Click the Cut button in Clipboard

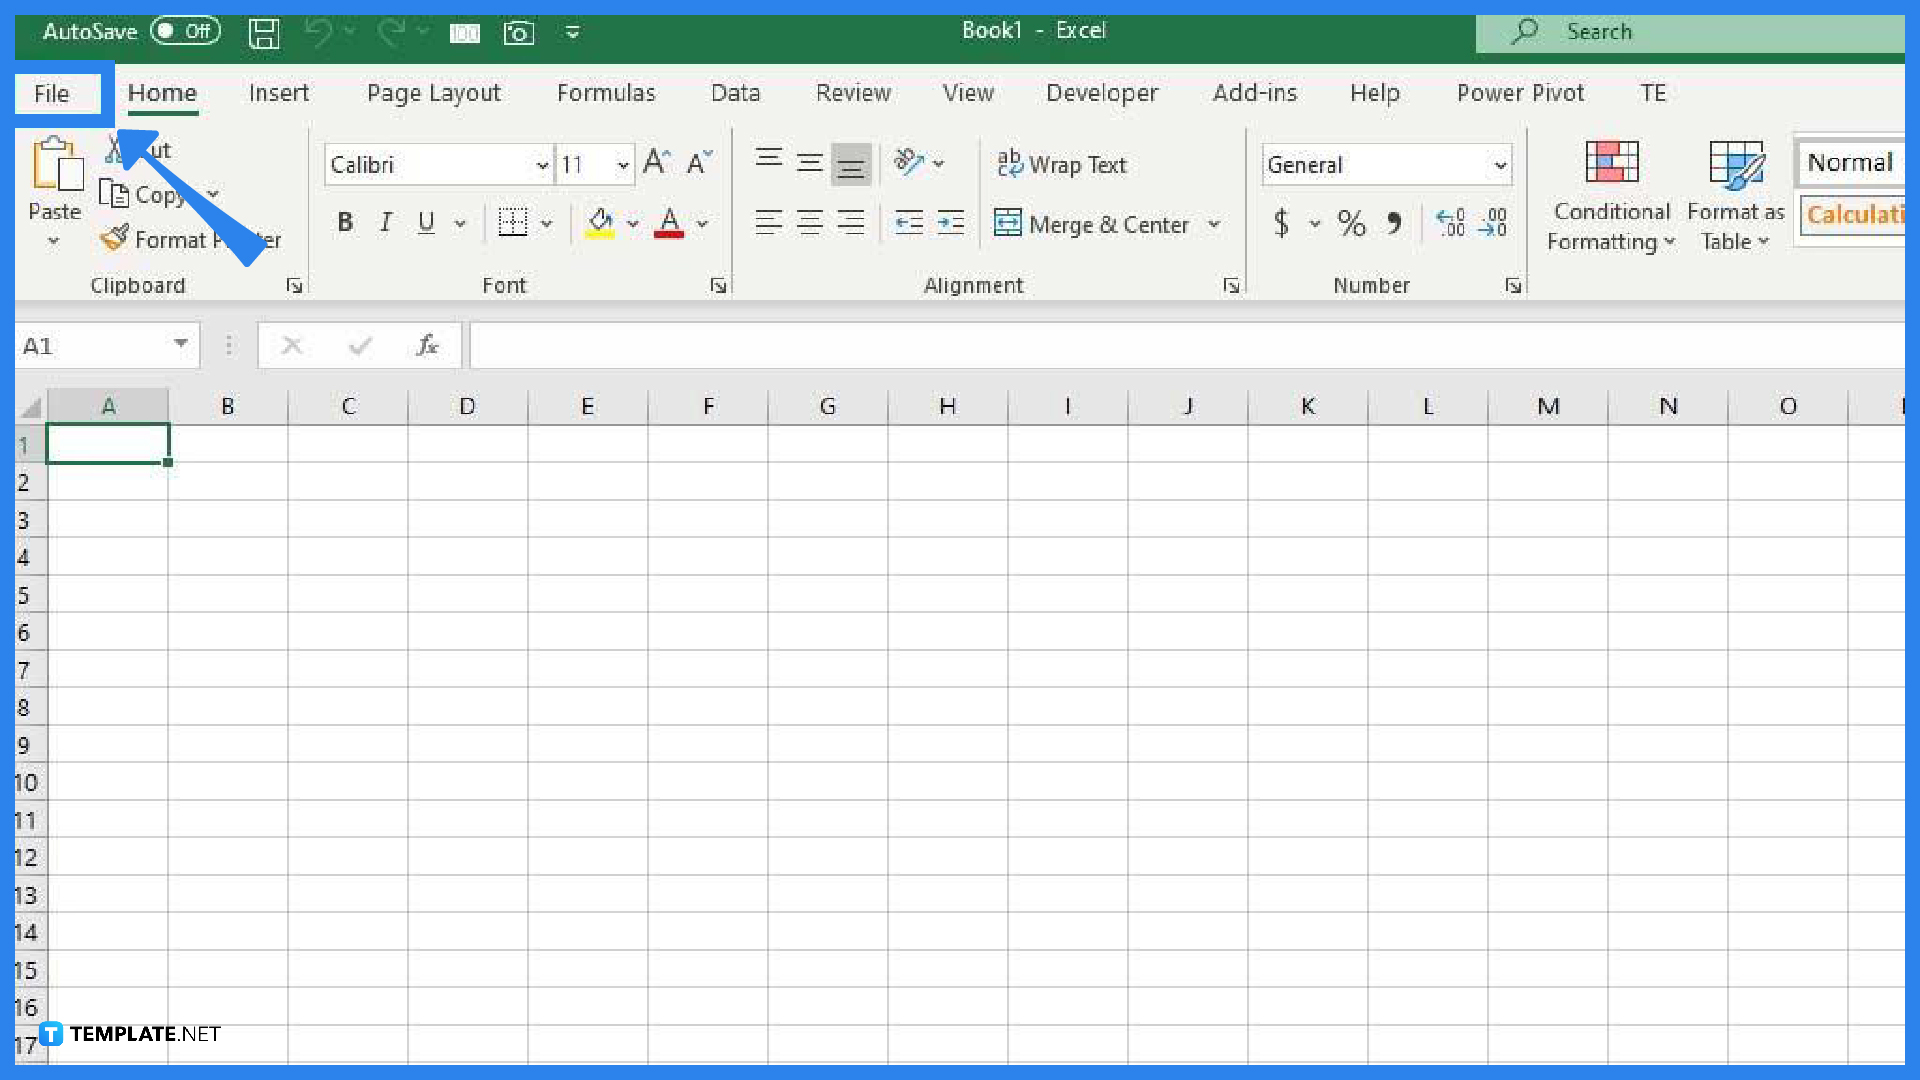[x=133, y=149]
